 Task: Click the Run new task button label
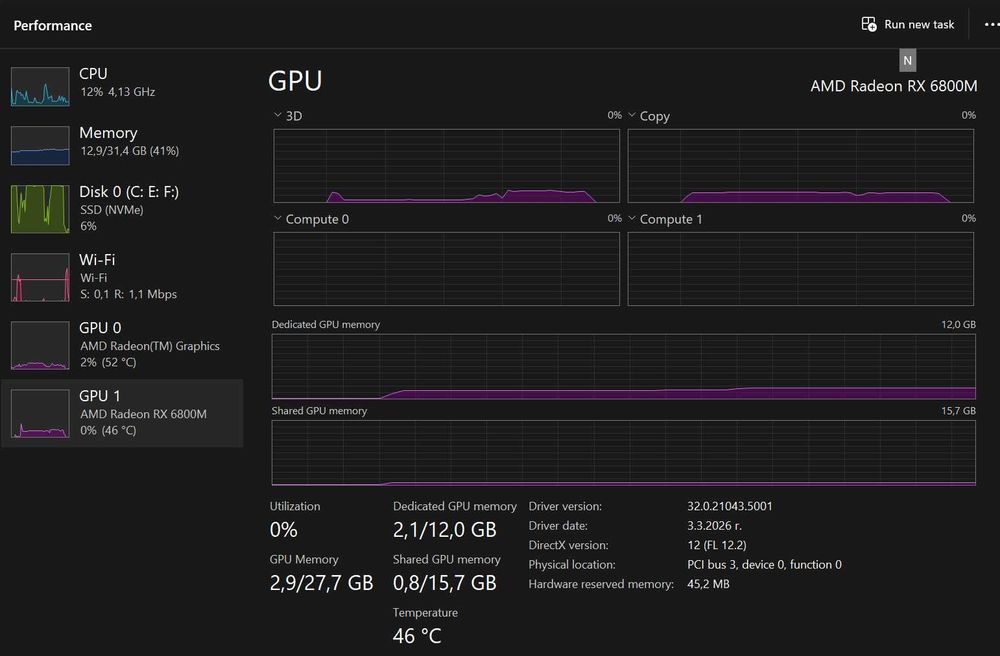coord(919,25)
